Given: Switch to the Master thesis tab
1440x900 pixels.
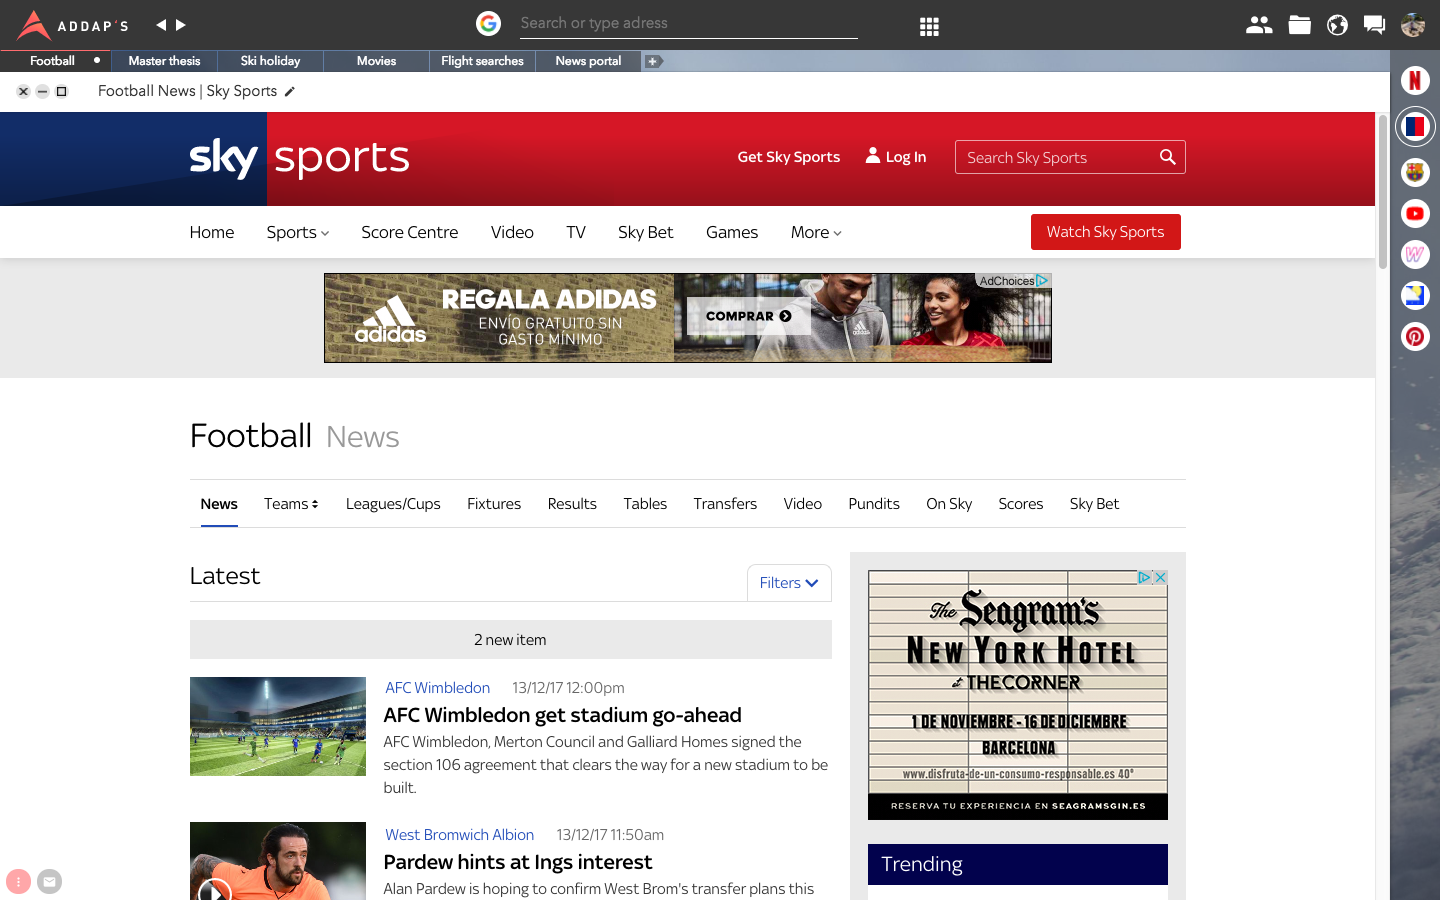Looking at the screenshot, I should tap(164, 61).
